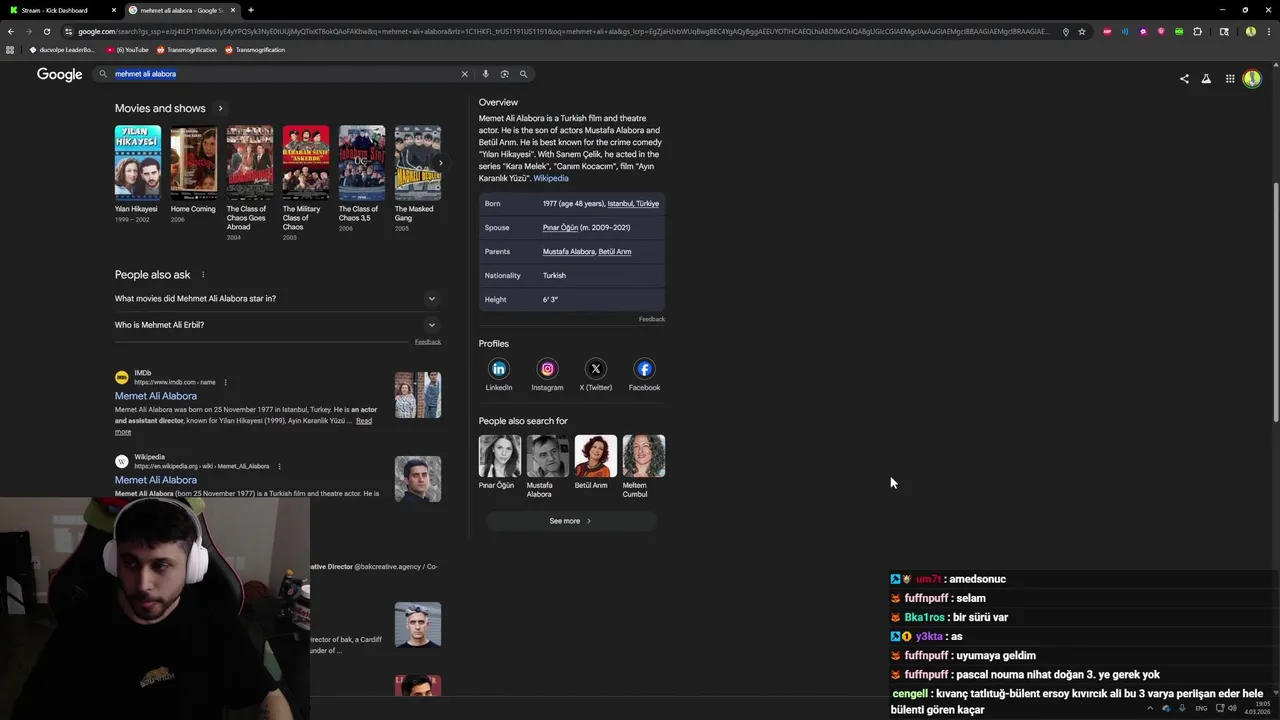Select the mehmet ali alabora Google tab
This screenshot has width=1280, height=720.
181,10
